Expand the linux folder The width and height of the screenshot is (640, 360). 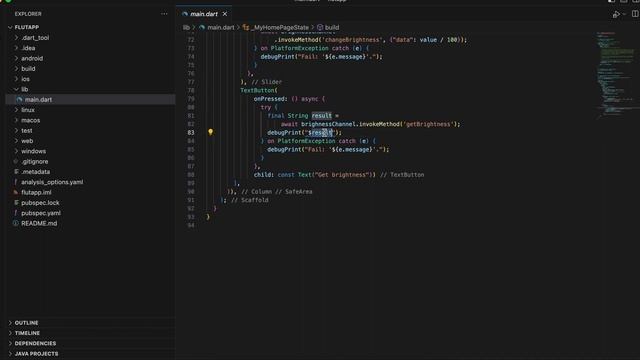click(x=28, y=110)
